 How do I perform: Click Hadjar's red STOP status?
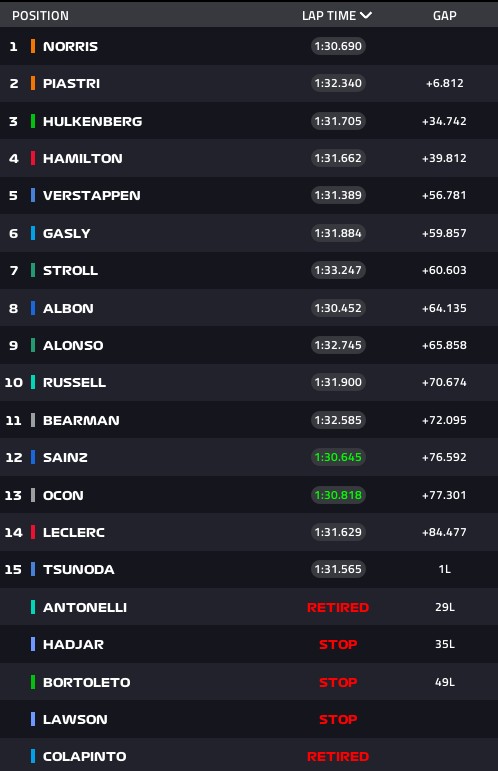[x=338, y=644]
